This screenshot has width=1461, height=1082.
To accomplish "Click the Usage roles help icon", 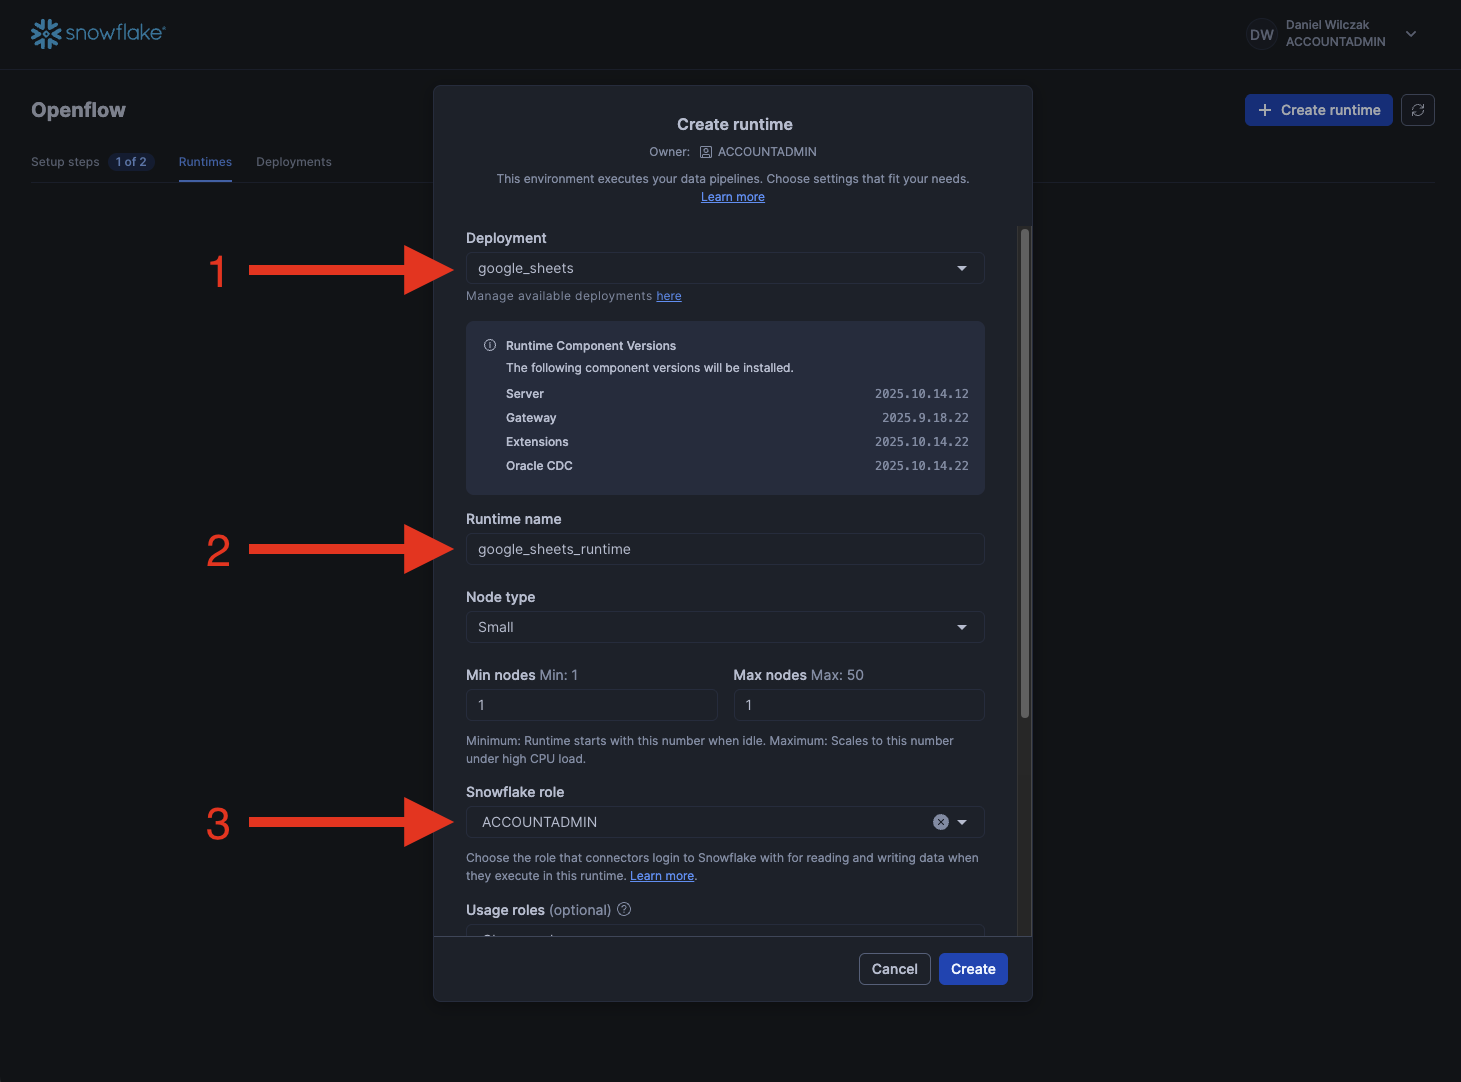I will pyautogui.click(x=624, y=909).
